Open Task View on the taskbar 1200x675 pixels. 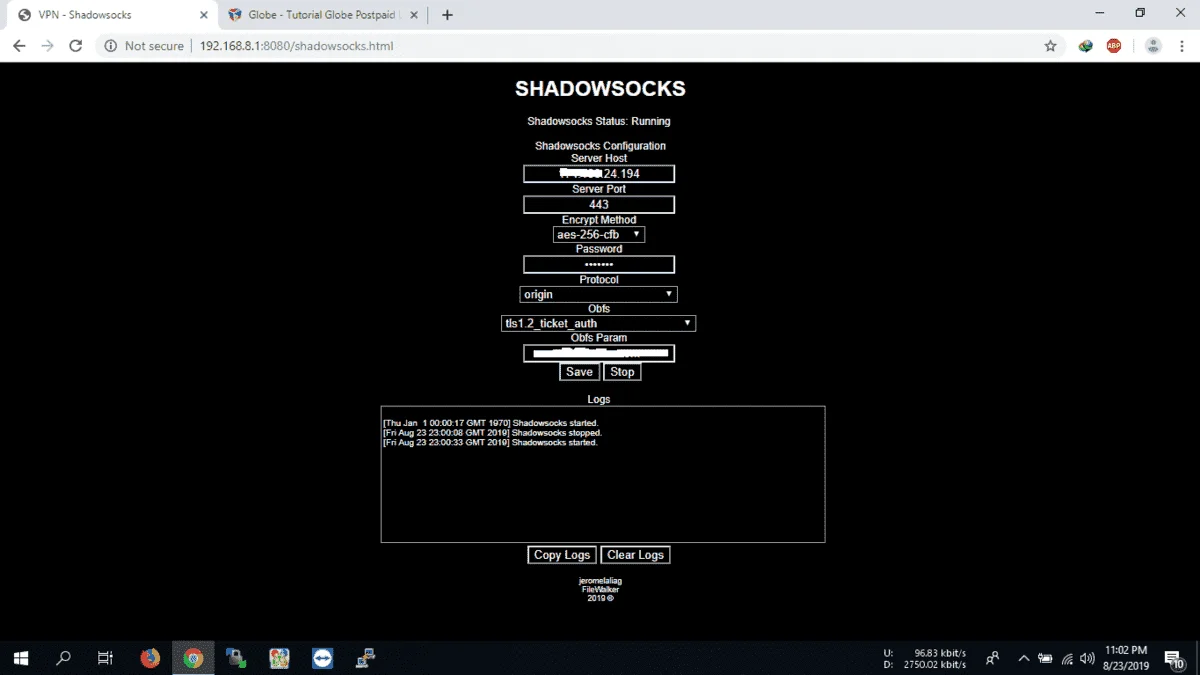pyautogui.click(x=105, y=658)
